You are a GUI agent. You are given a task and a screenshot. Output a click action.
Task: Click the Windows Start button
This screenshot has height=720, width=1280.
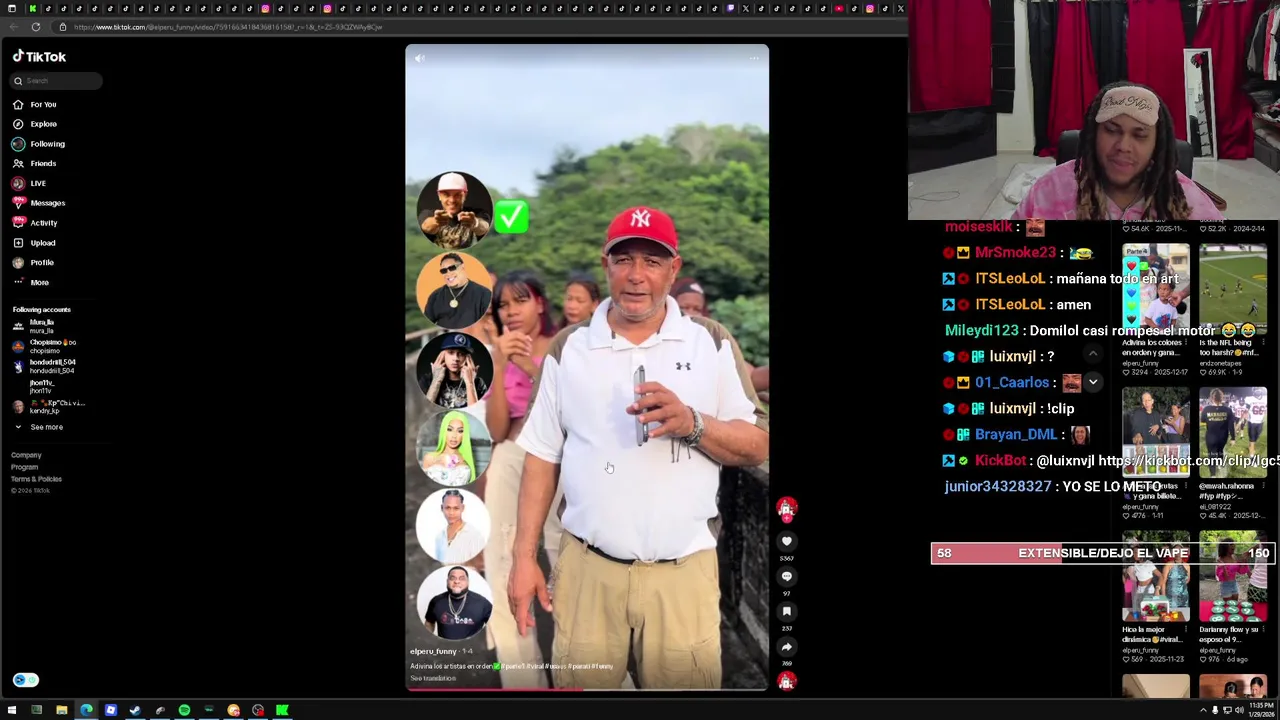12,710
